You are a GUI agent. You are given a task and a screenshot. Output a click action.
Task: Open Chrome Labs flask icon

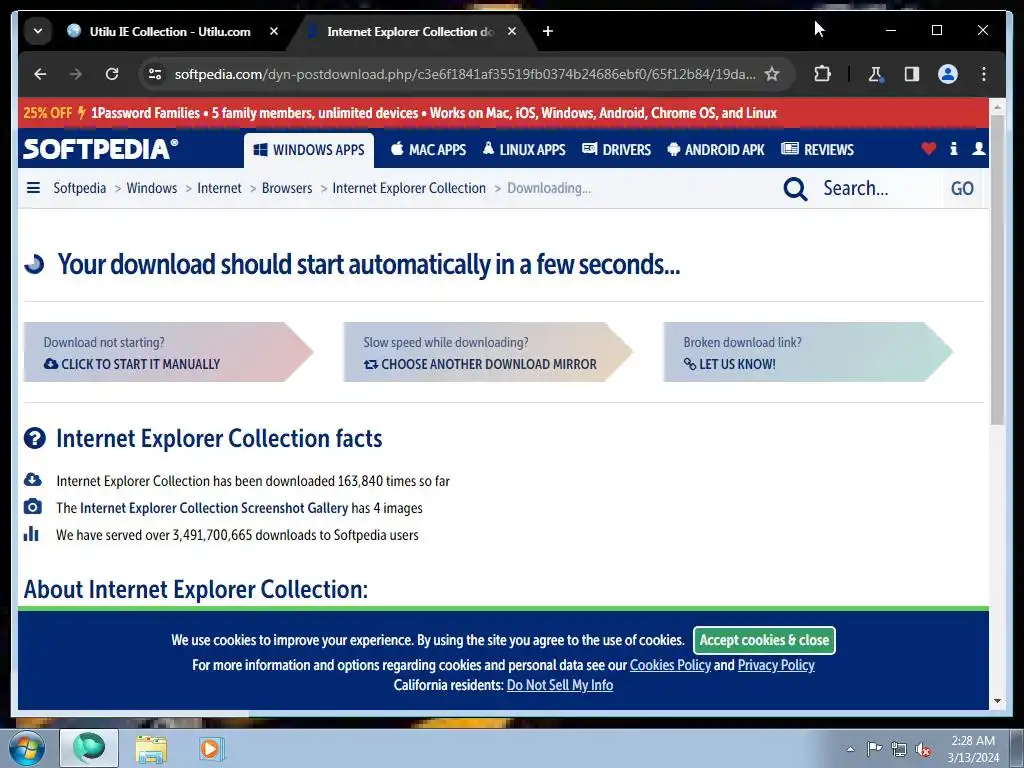[x=875, y=74]
